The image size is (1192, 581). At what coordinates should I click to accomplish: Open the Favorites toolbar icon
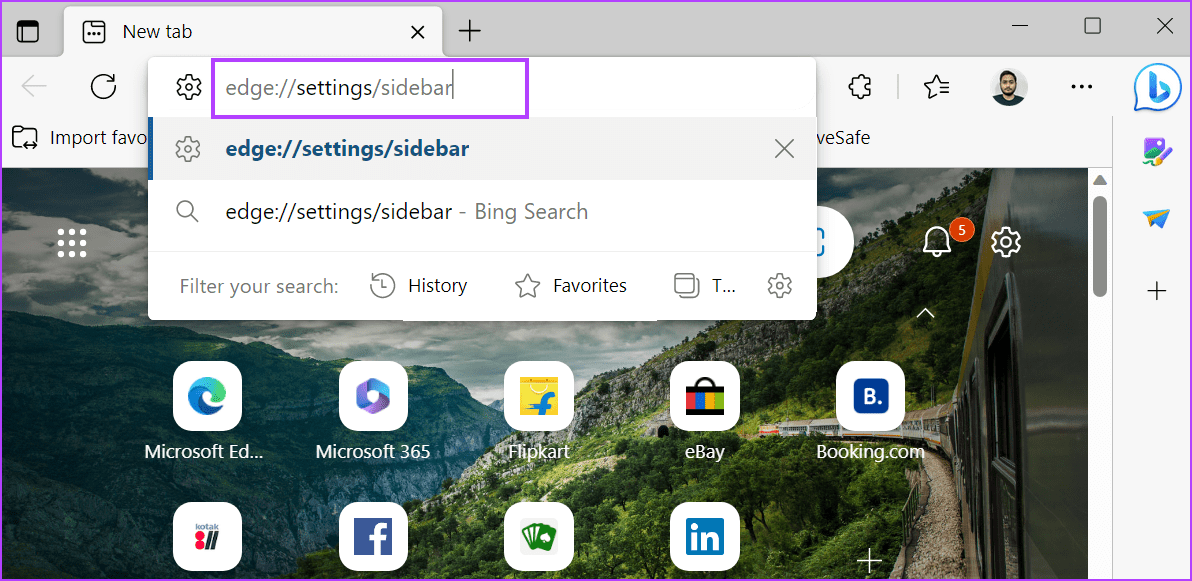[936, 87]
